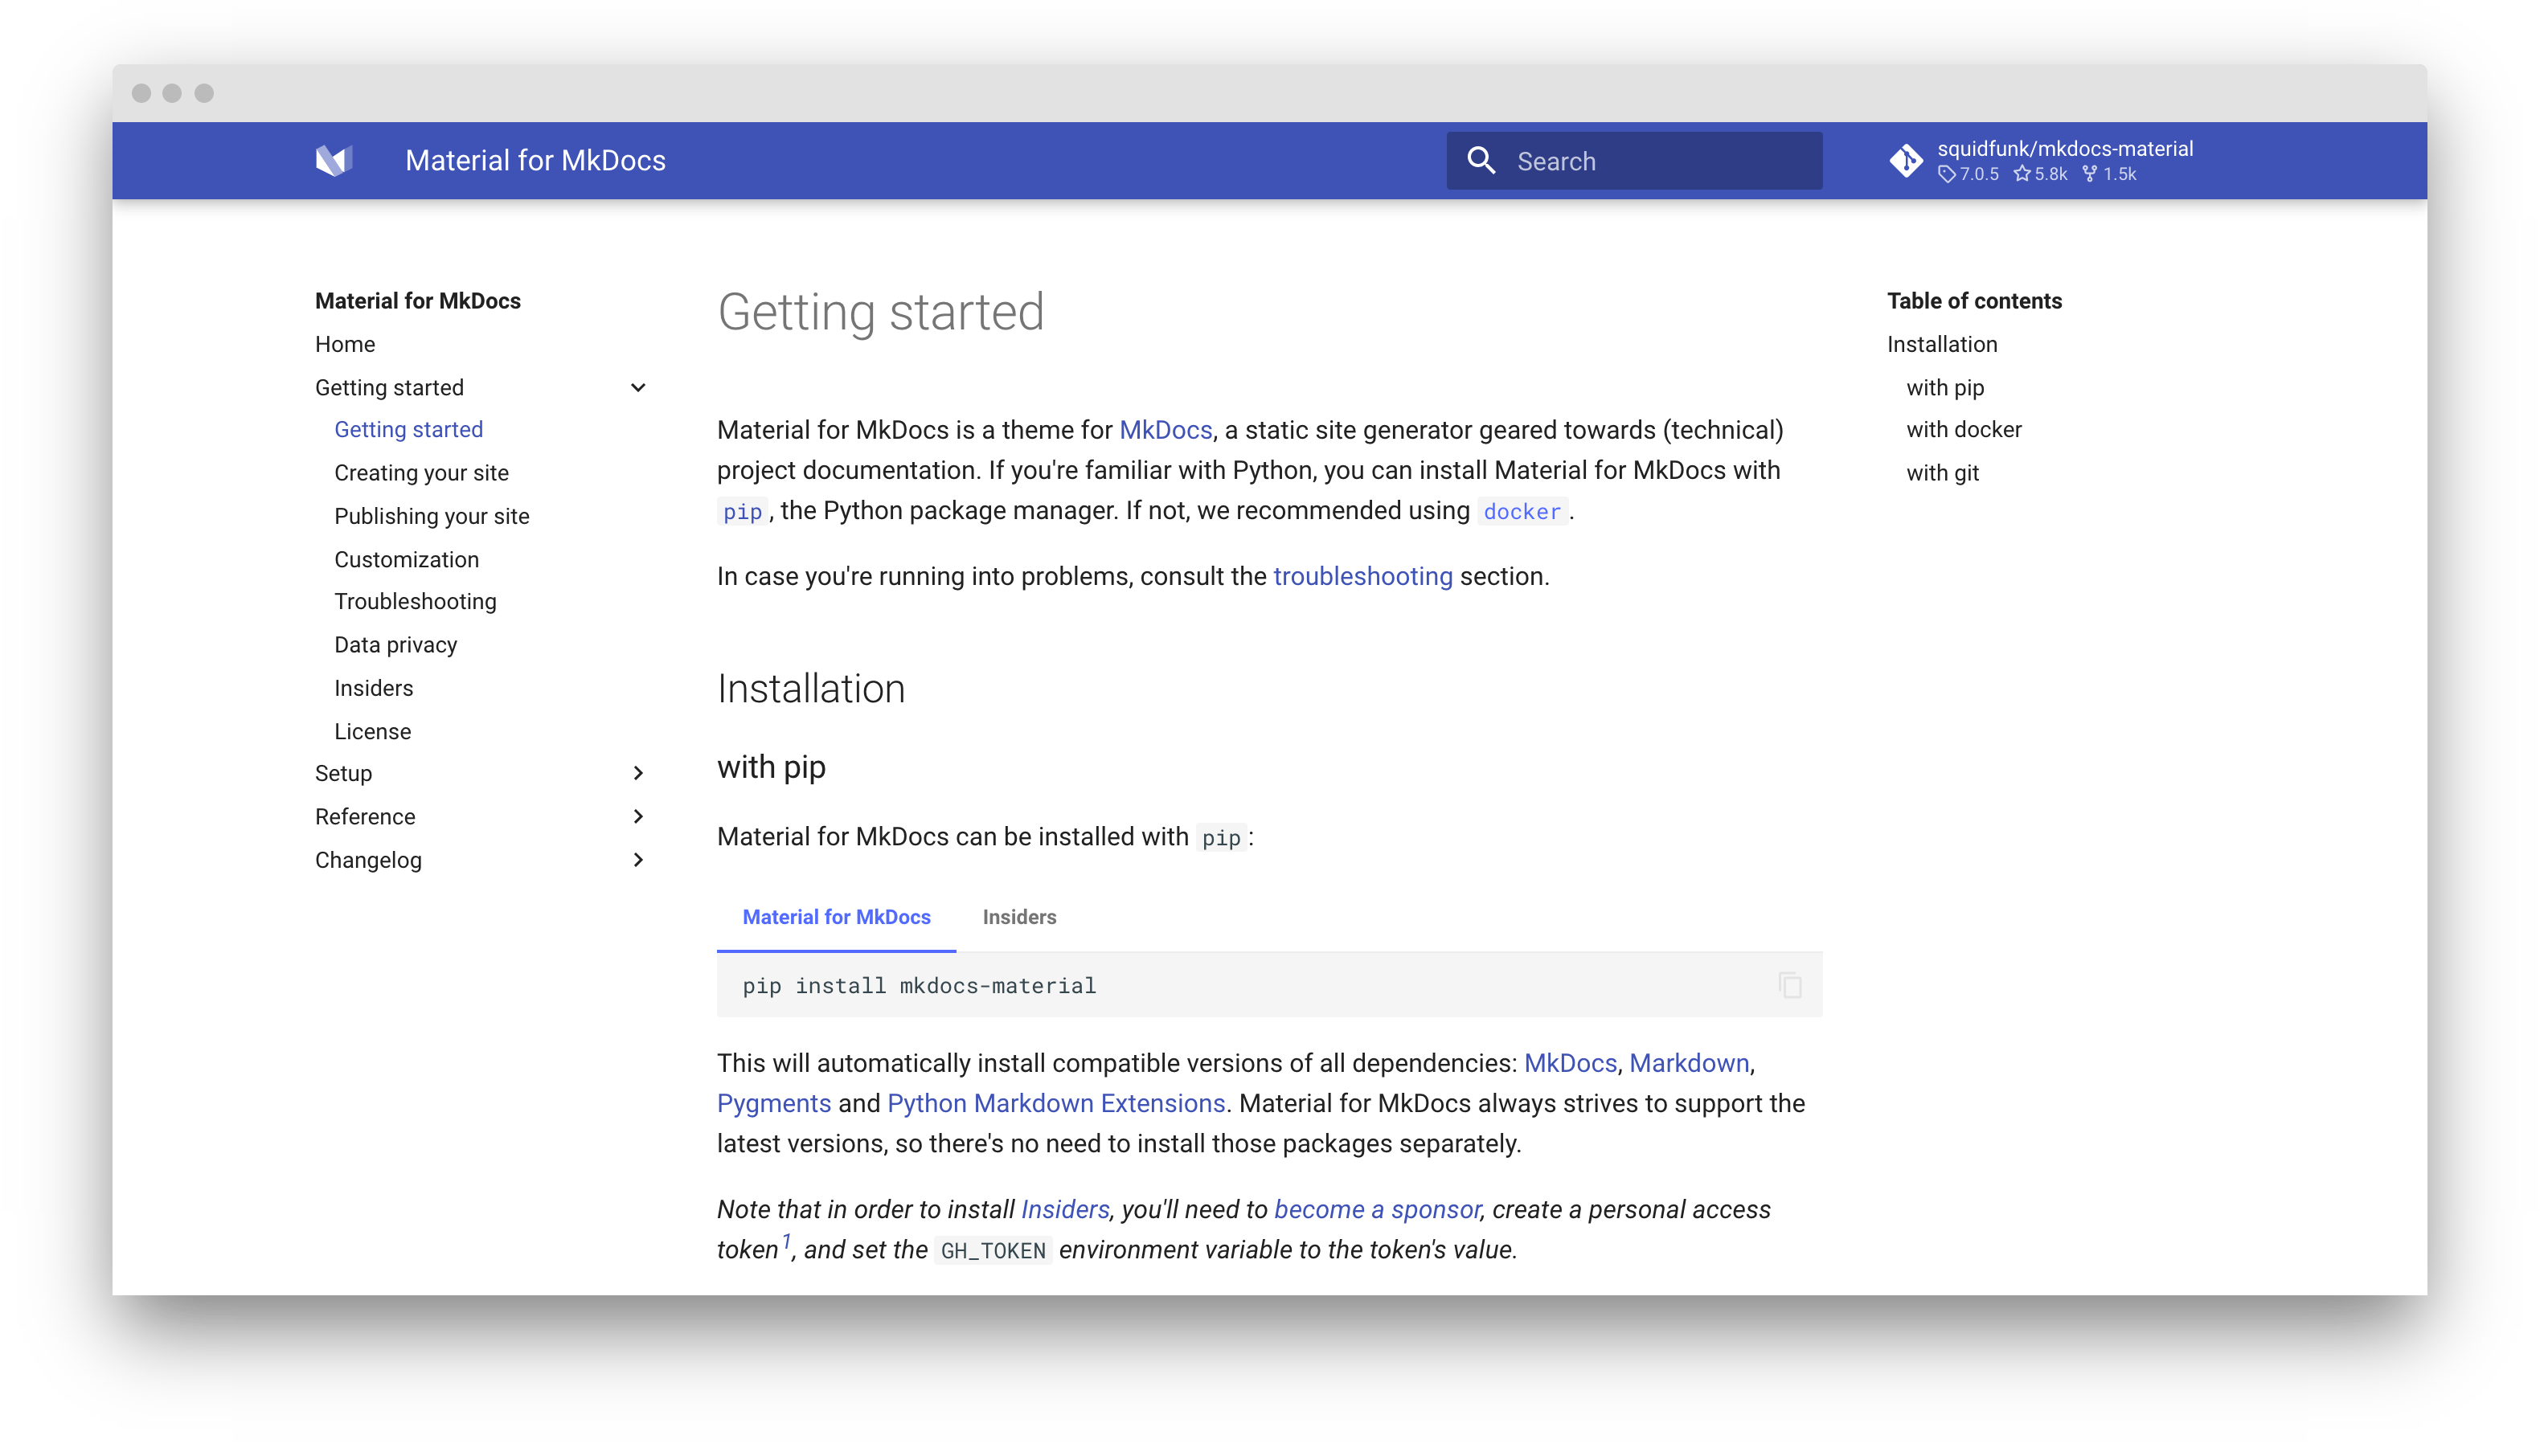Screen dimensions: 2540x1456
Task: Go to with docker in table of contents
Action: coord(1963,429)
